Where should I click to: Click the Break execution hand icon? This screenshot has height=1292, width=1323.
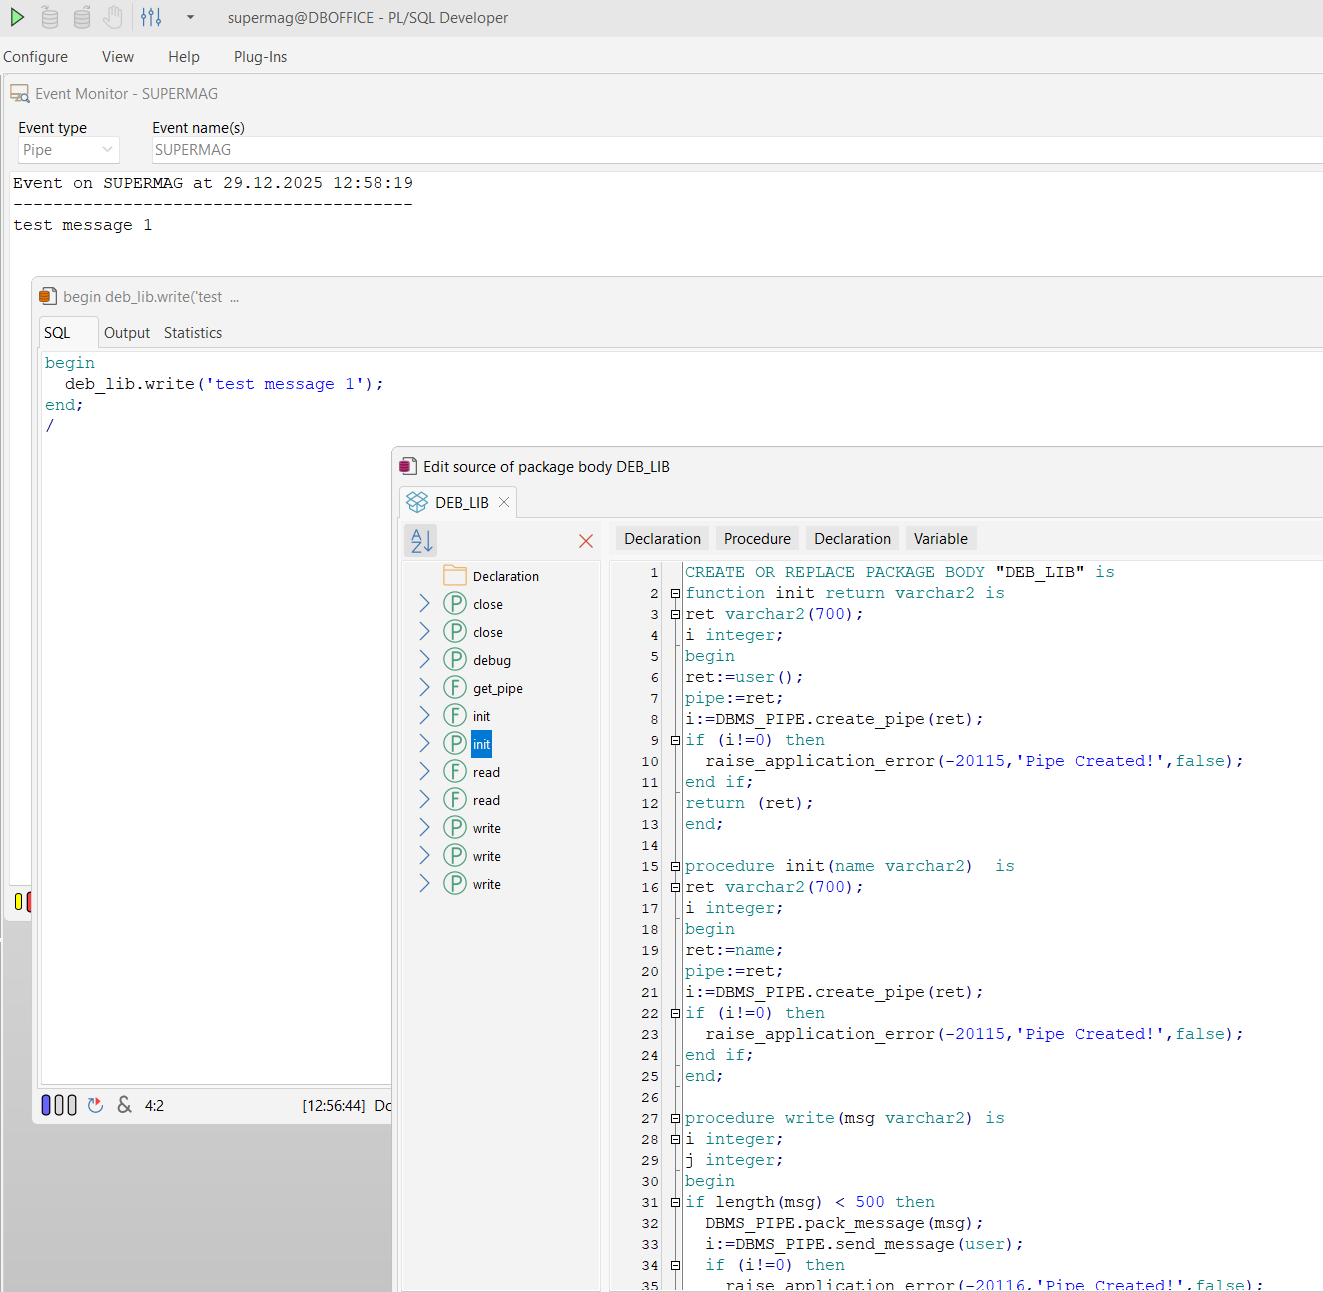tap(113, 17)
